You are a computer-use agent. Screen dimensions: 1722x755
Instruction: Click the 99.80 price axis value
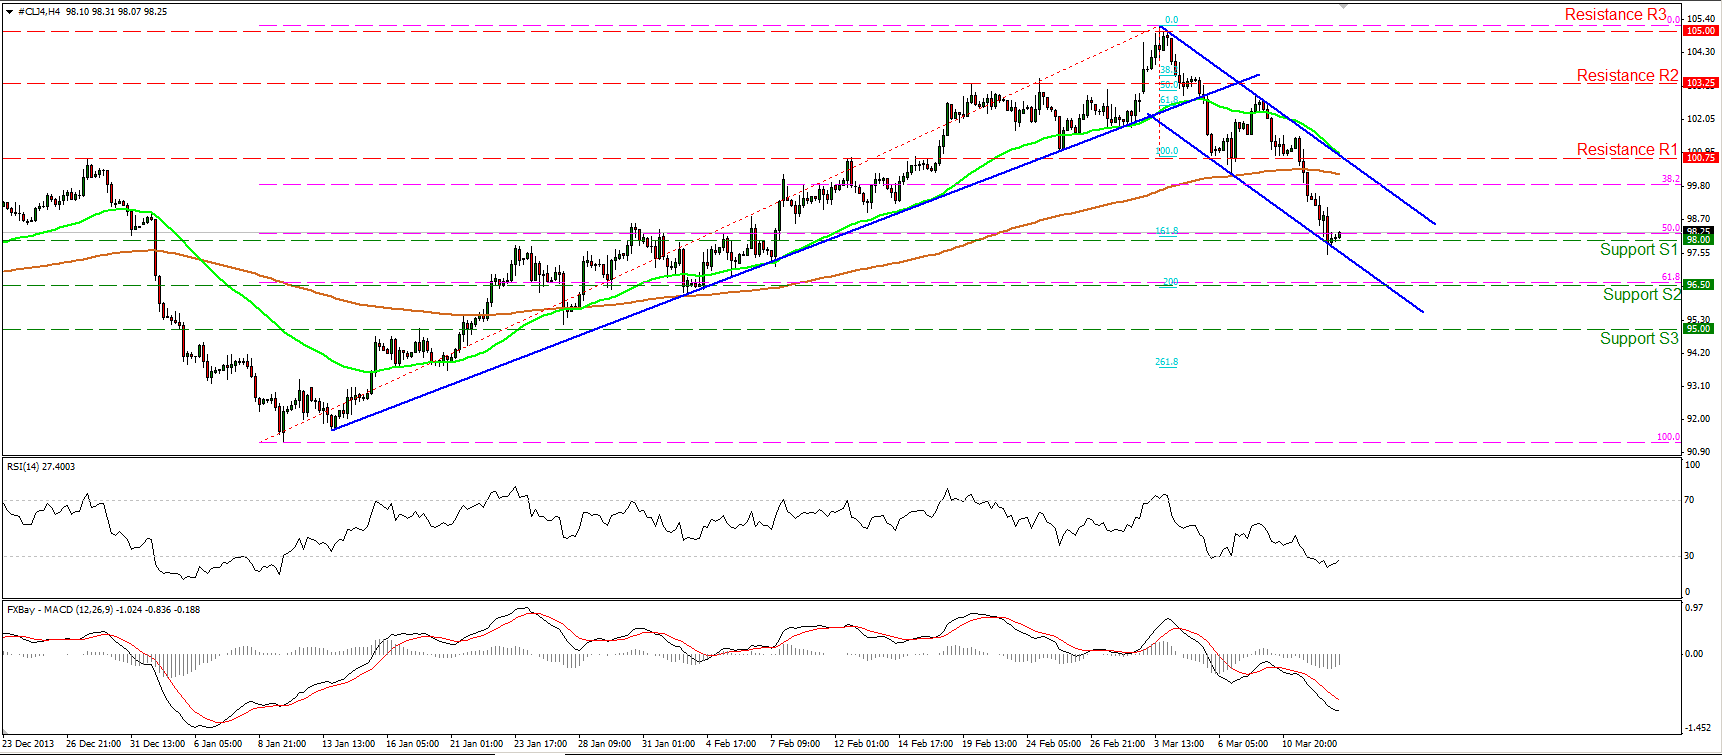coord(1698,186)
